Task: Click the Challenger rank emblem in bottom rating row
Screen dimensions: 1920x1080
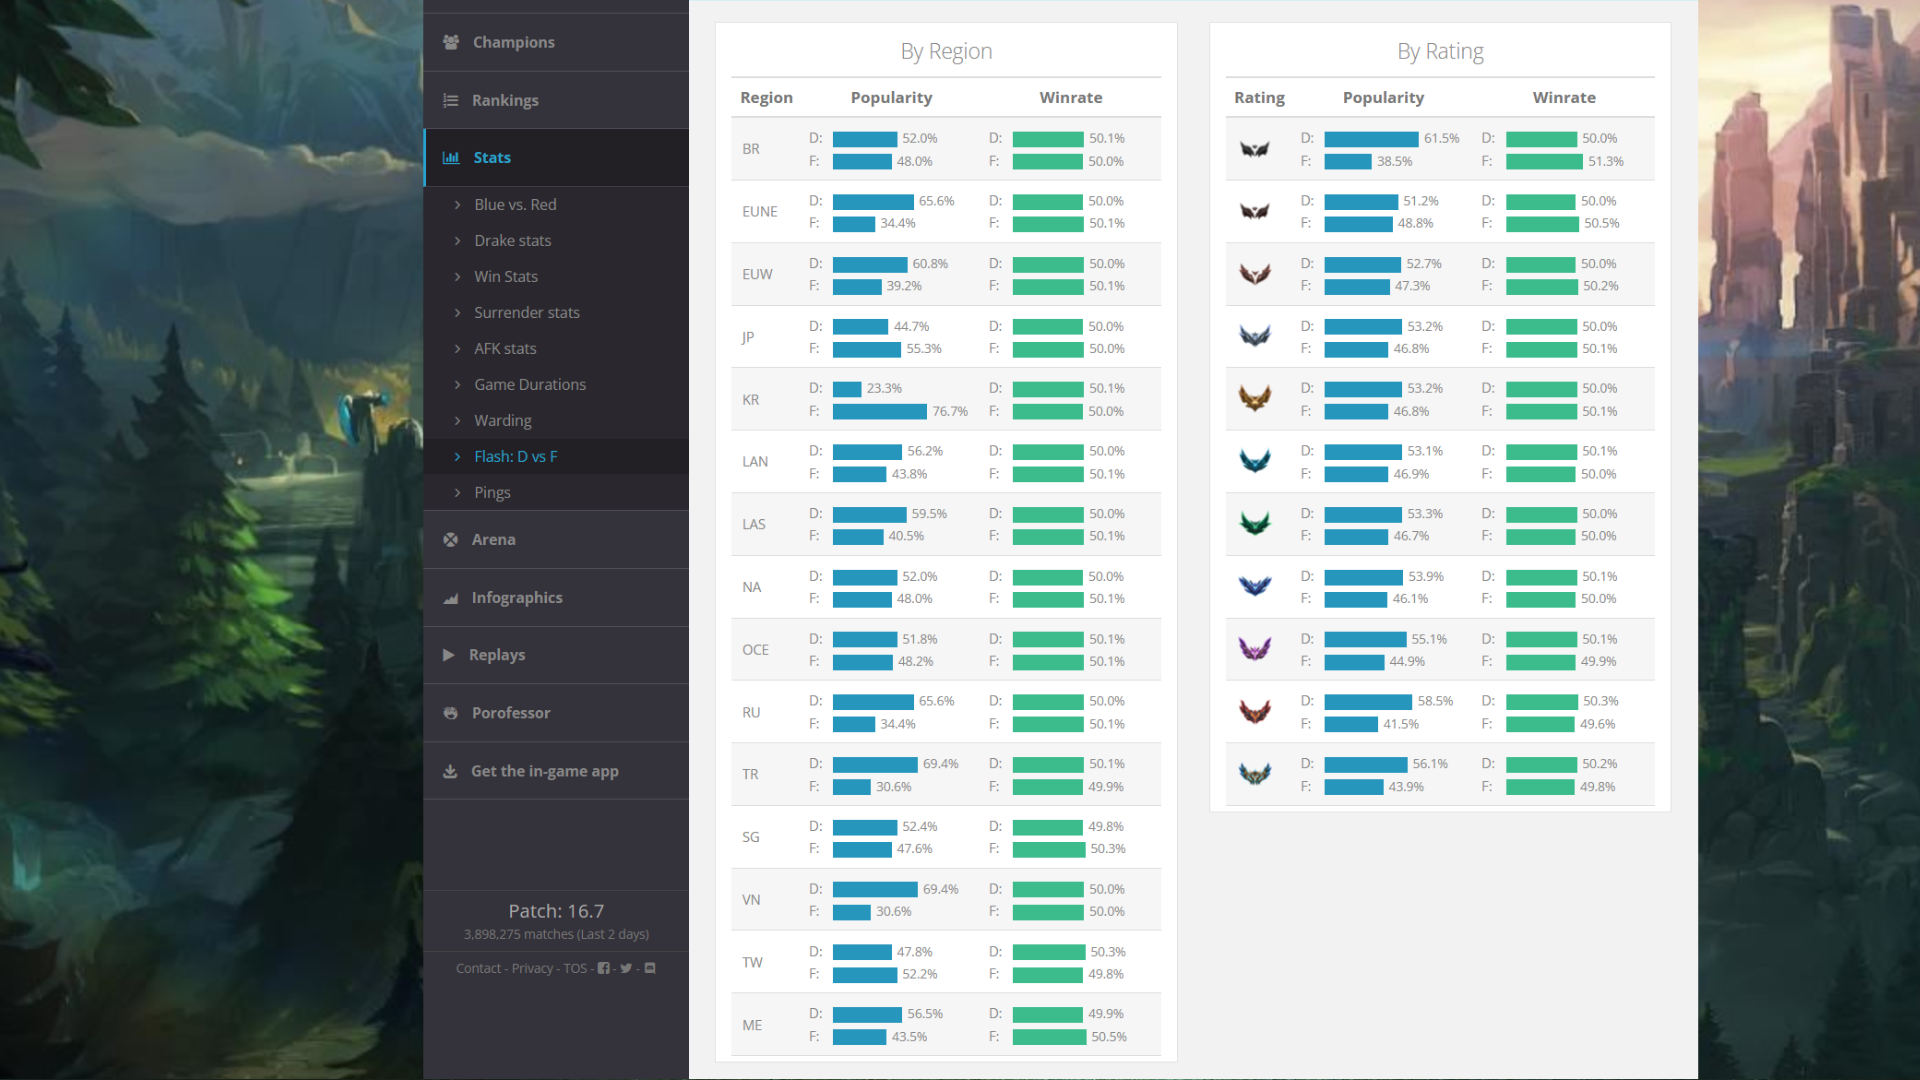Action: pyautogui.click(x=1255, y=774)
